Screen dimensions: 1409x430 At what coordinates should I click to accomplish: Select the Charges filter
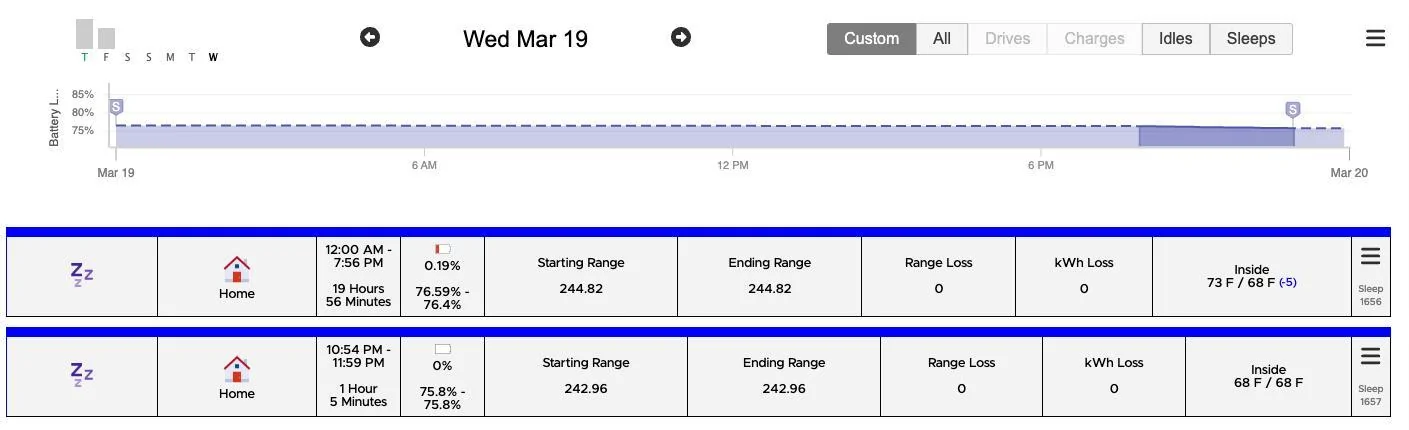[1094, 39]
